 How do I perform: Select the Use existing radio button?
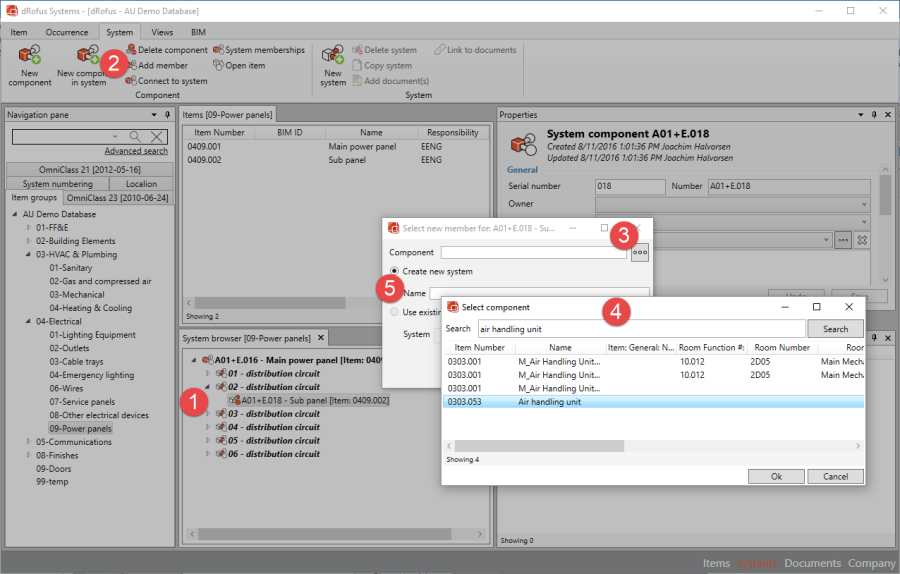tap(395, 312)
